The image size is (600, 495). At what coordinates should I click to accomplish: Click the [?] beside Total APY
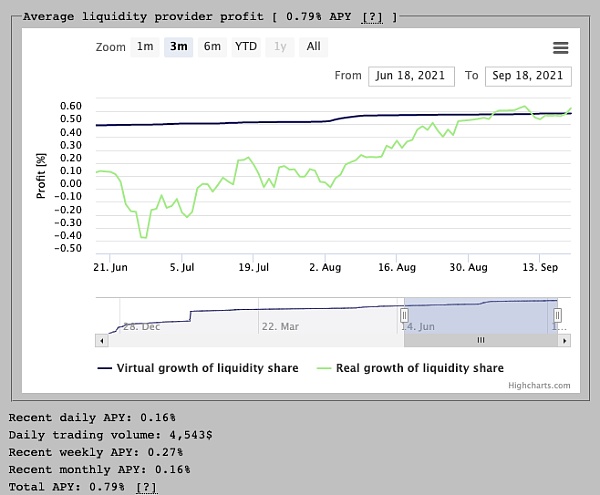(x=146, y=486)
